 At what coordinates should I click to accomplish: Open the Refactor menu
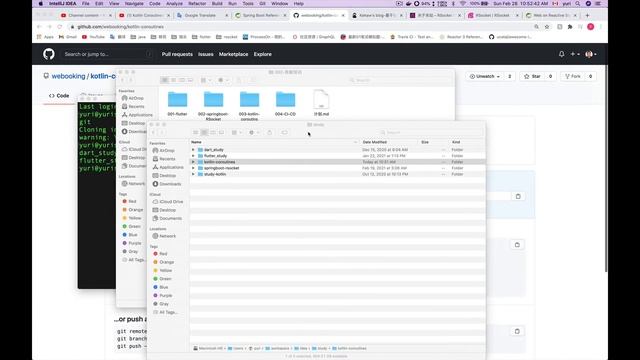(197, 4)
